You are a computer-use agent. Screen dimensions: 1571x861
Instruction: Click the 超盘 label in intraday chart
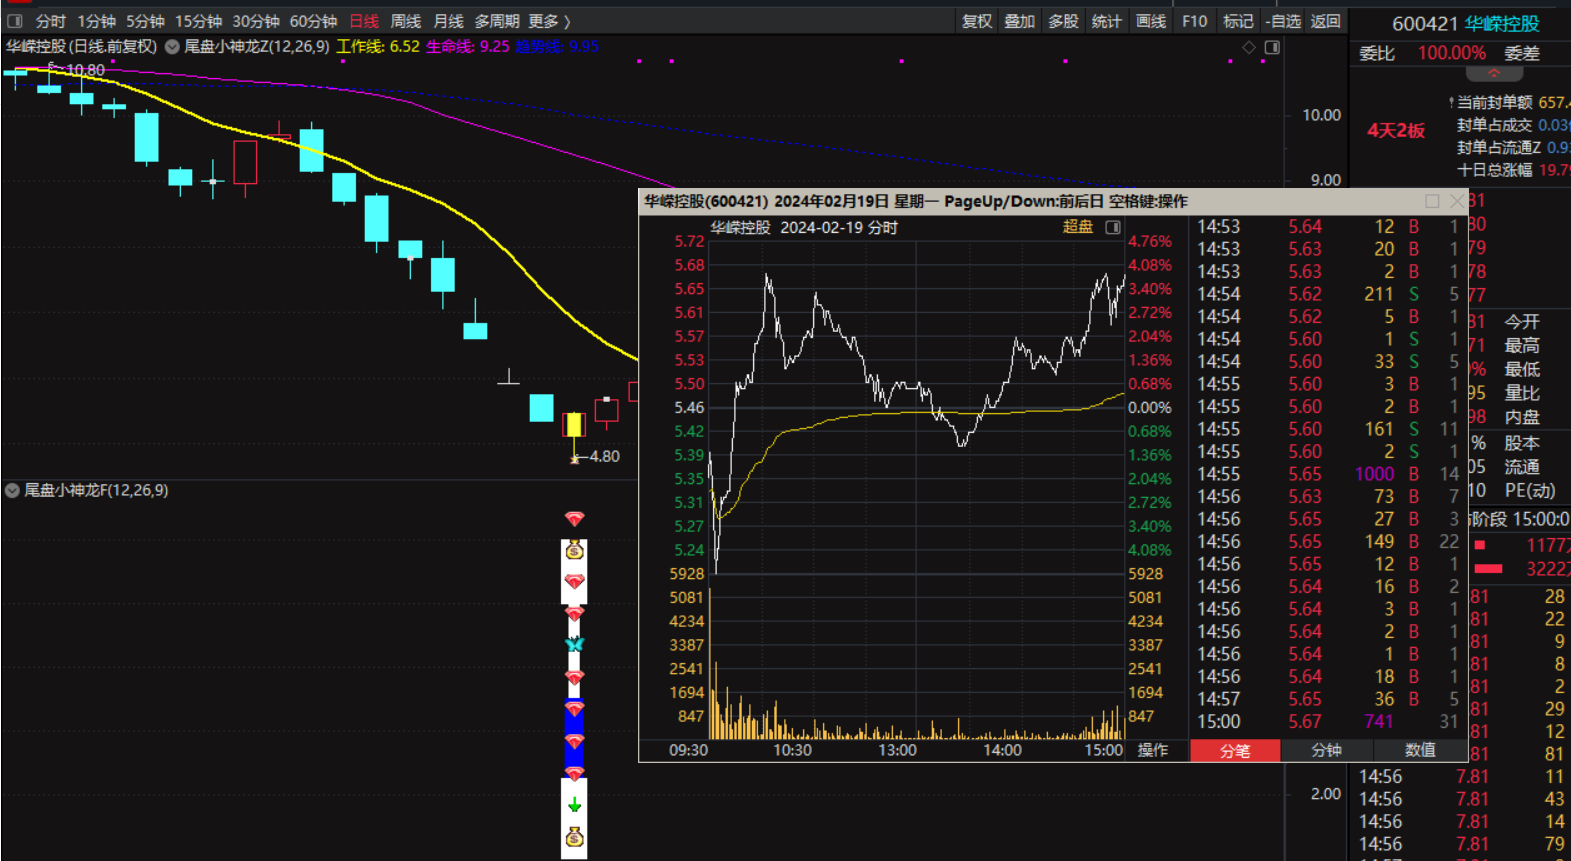(x=1077, y=227)
